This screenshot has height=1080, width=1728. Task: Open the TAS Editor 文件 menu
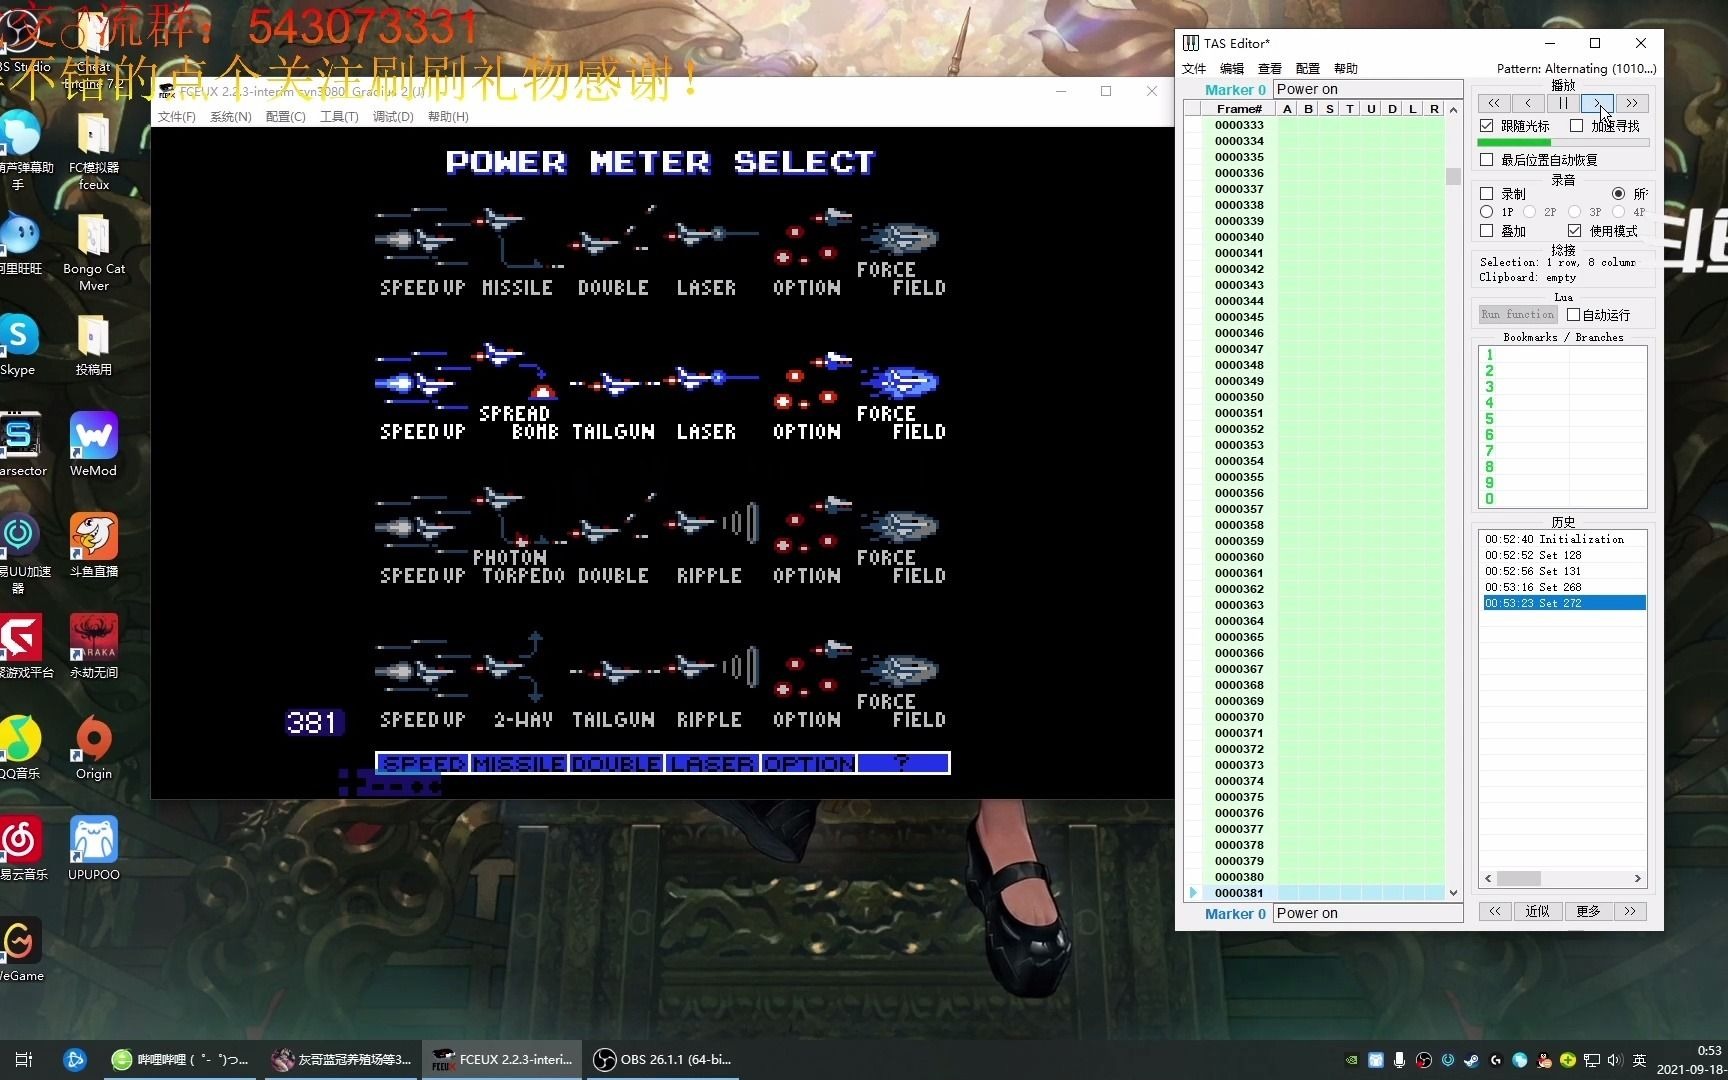[x=1194, y=69]
